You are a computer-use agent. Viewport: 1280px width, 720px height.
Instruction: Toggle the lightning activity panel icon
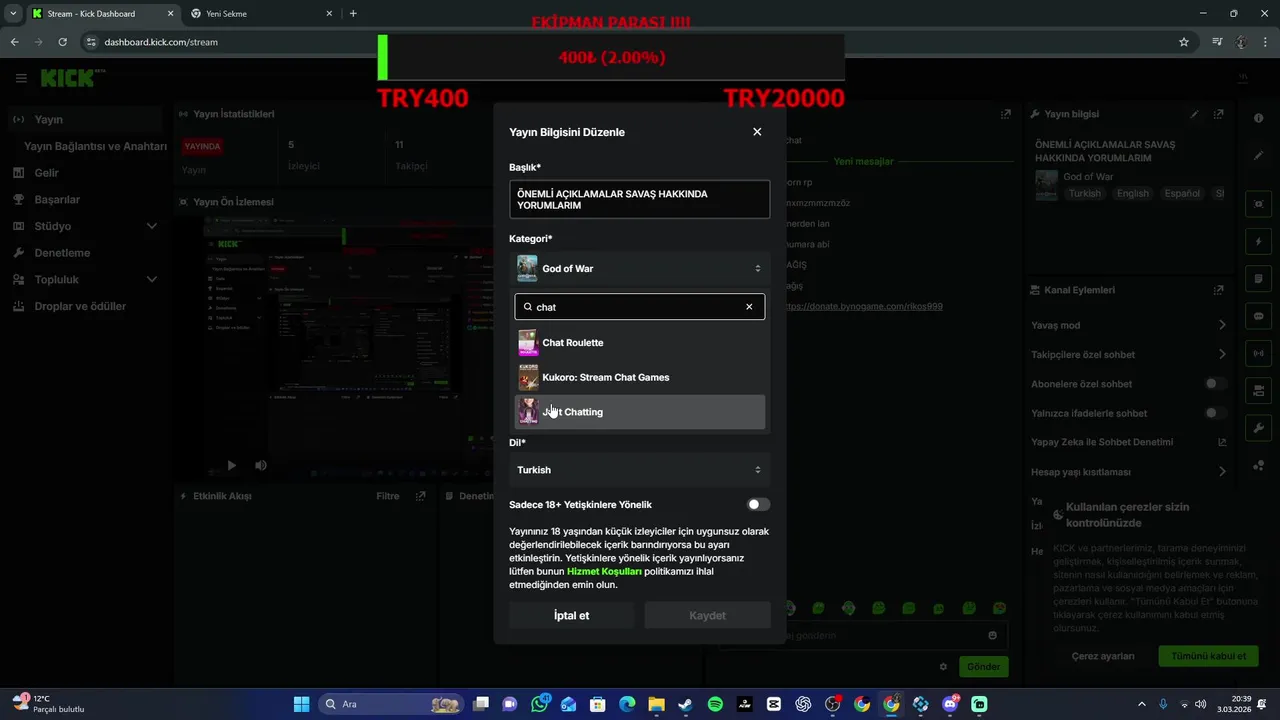click(1258, 242)
